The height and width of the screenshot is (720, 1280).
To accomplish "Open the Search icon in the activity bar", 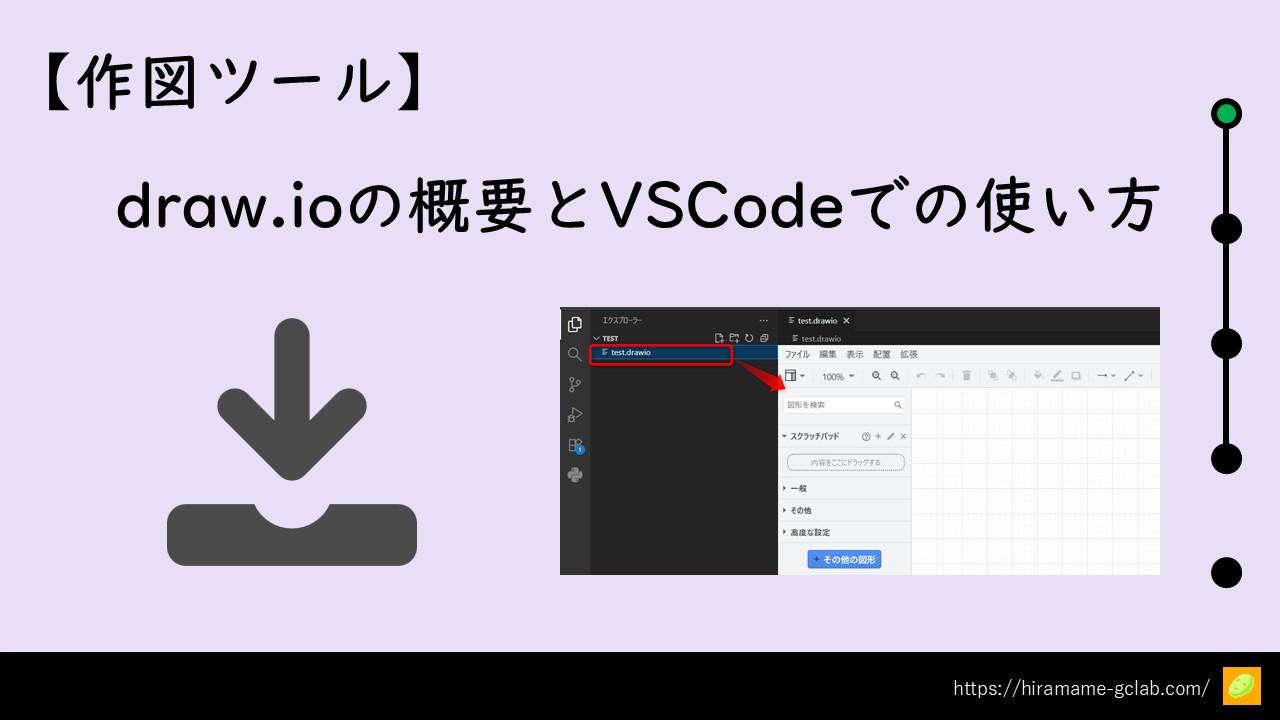I will click(575, 354).
